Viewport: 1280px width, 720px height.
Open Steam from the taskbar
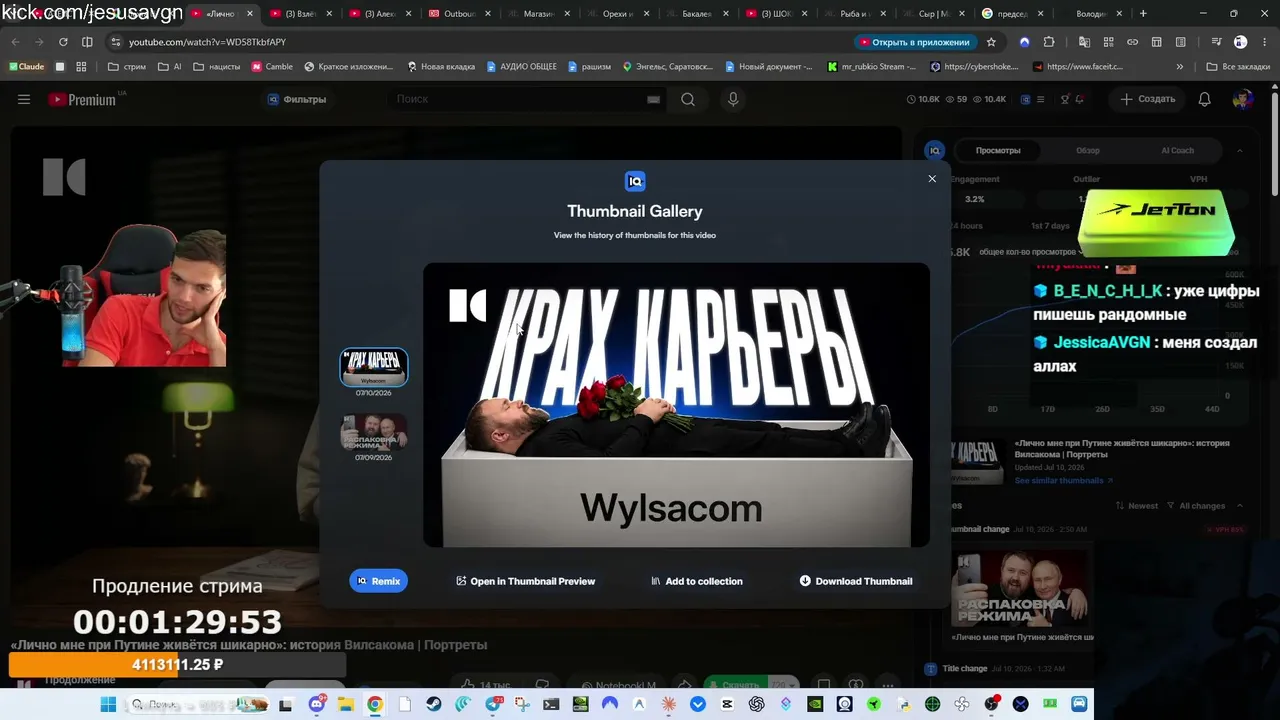pyautogui.click(x=433, y=704)
